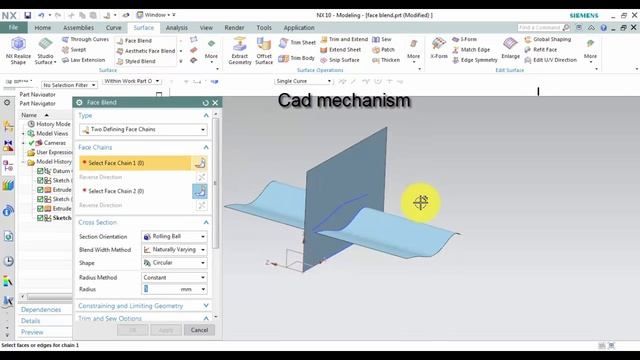Expand Constraining and Limiting Geometry section
This screenshot has width=640, height=360.
pos(206,306)
